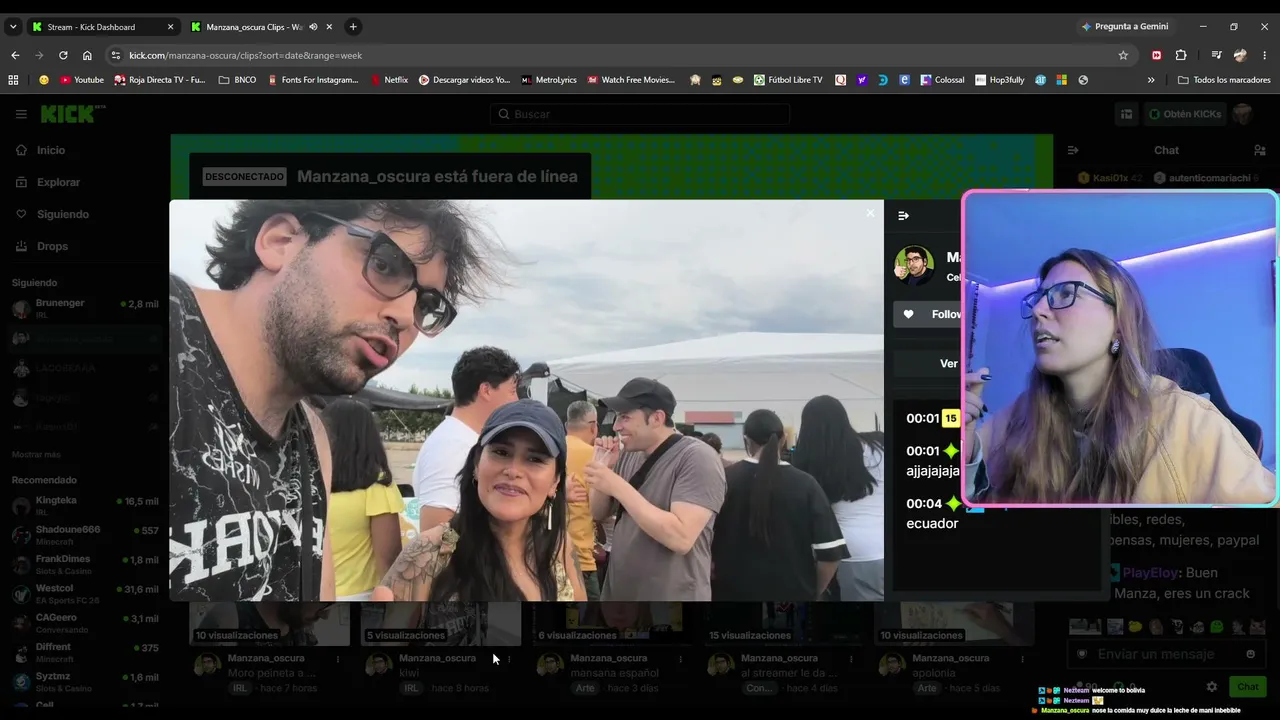The height and width of the screenshot is (720, 1280).
Task: Open the media controls icon in Chrome toolbar
Action: coord(1216,55)
